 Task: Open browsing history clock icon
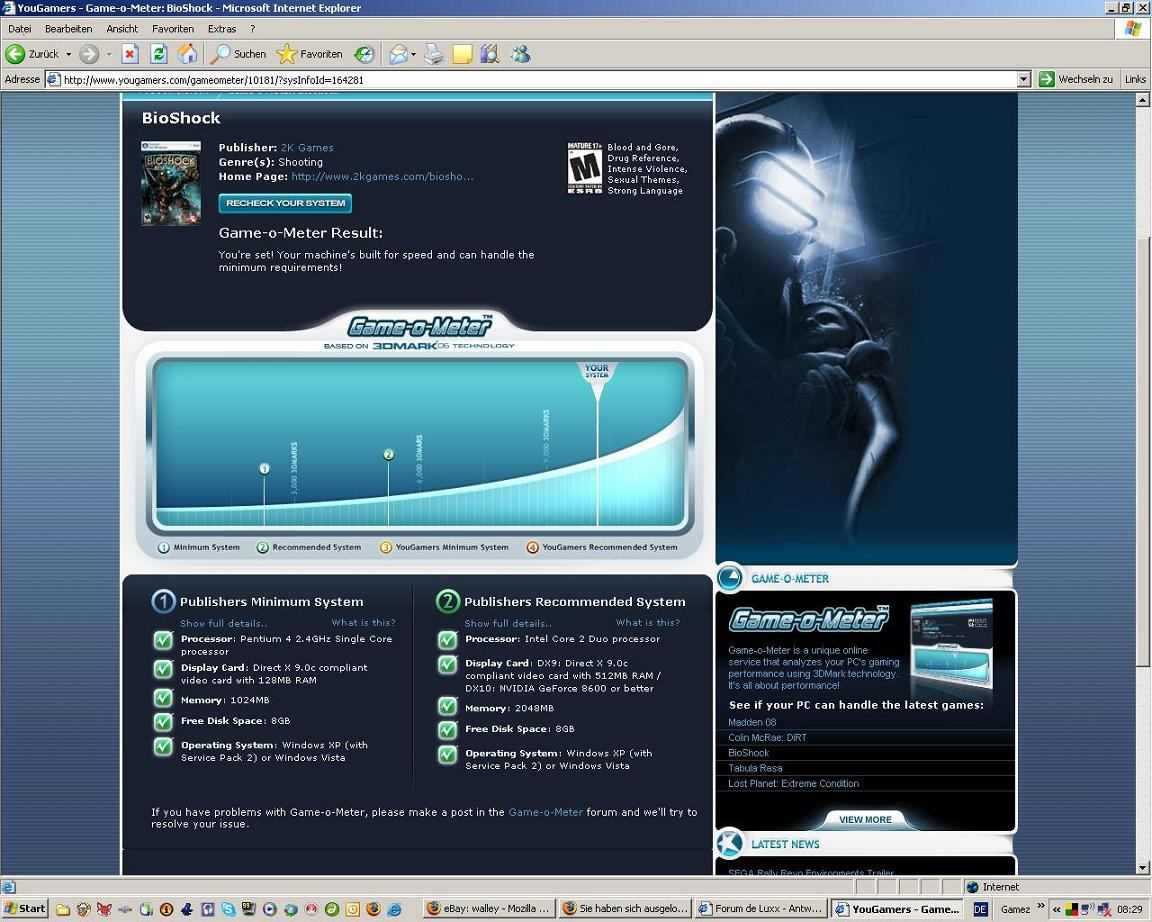pyautogui.click(x=364, y=54)
